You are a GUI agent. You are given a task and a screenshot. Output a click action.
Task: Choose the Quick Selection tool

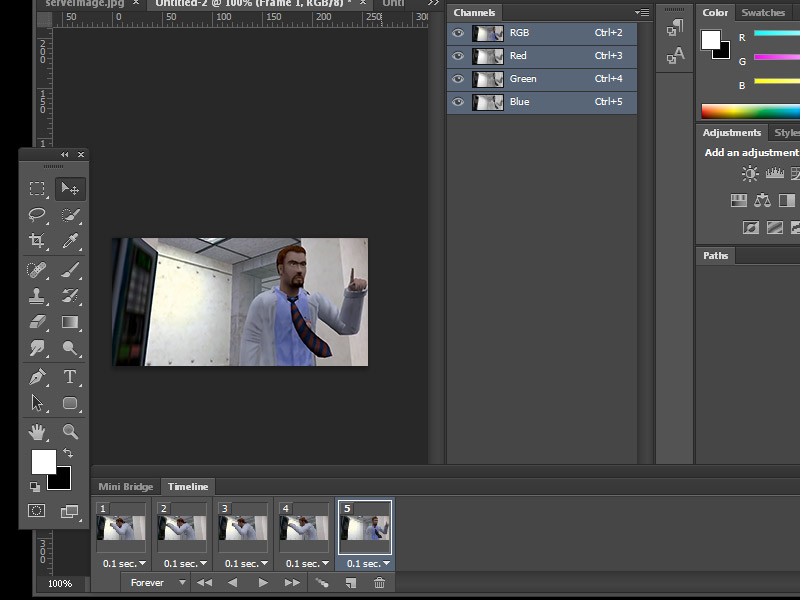70,215
